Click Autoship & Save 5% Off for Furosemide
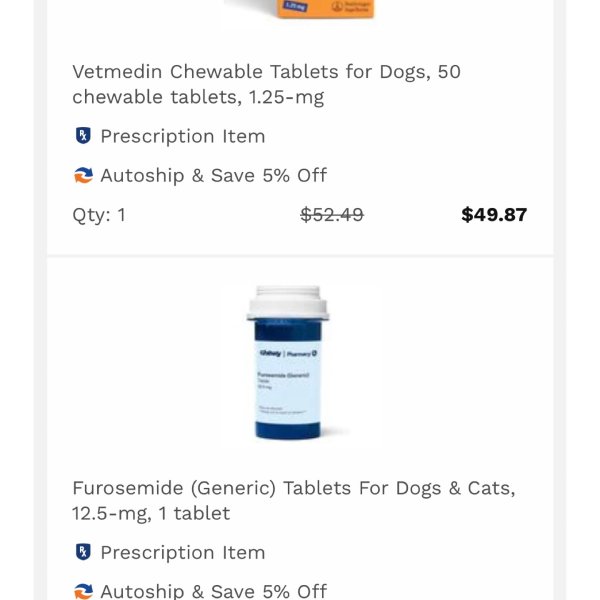This screenshot has height=600, width=600. tap(214, 592)
